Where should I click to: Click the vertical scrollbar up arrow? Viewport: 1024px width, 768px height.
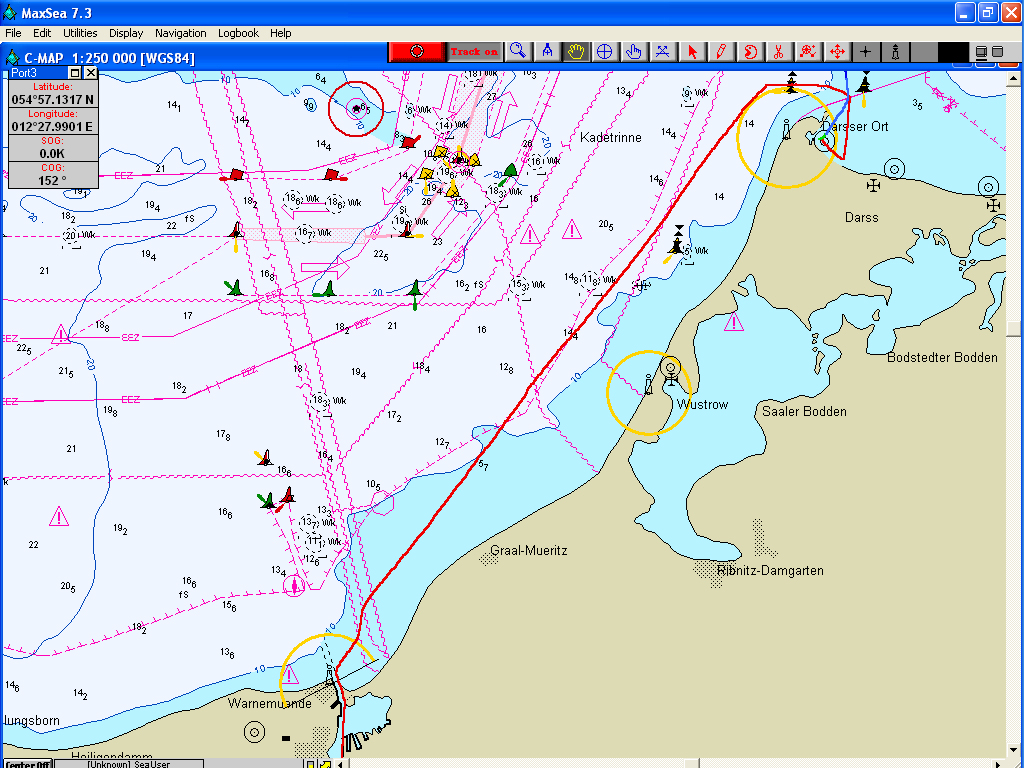point(1013,78)
